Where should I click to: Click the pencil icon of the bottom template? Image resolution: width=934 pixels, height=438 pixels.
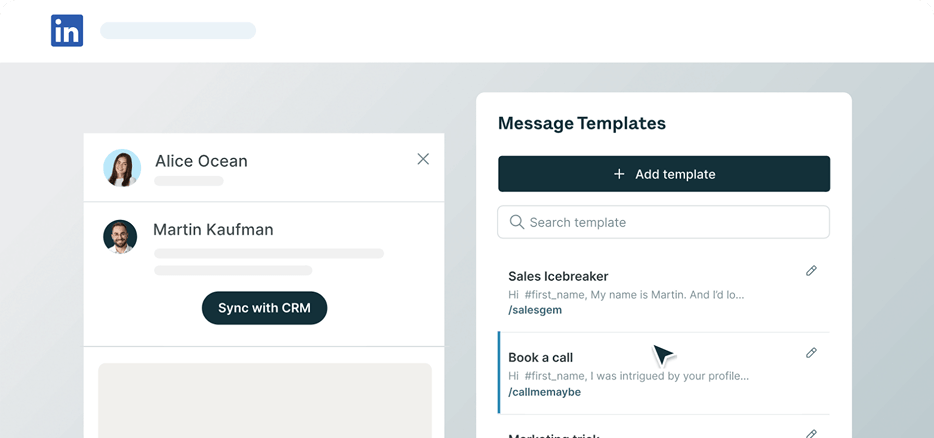[811, 433]
